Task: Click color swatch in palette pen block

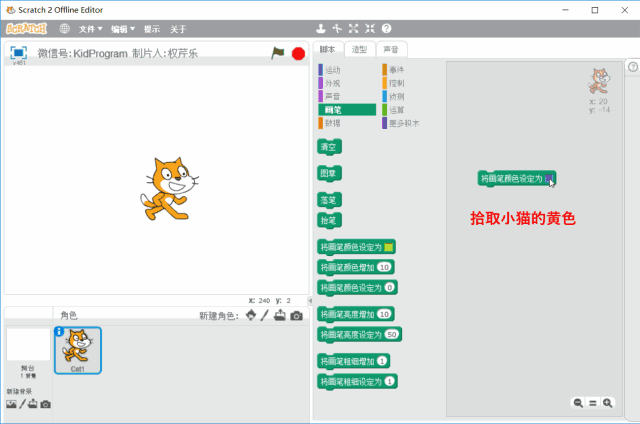Action: [388, 247]
